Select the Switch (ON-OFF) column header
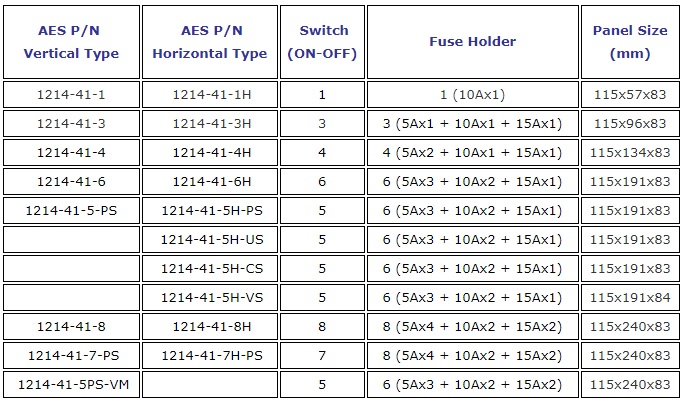Viewport: 685px width, 403px height. click(322, 42)
